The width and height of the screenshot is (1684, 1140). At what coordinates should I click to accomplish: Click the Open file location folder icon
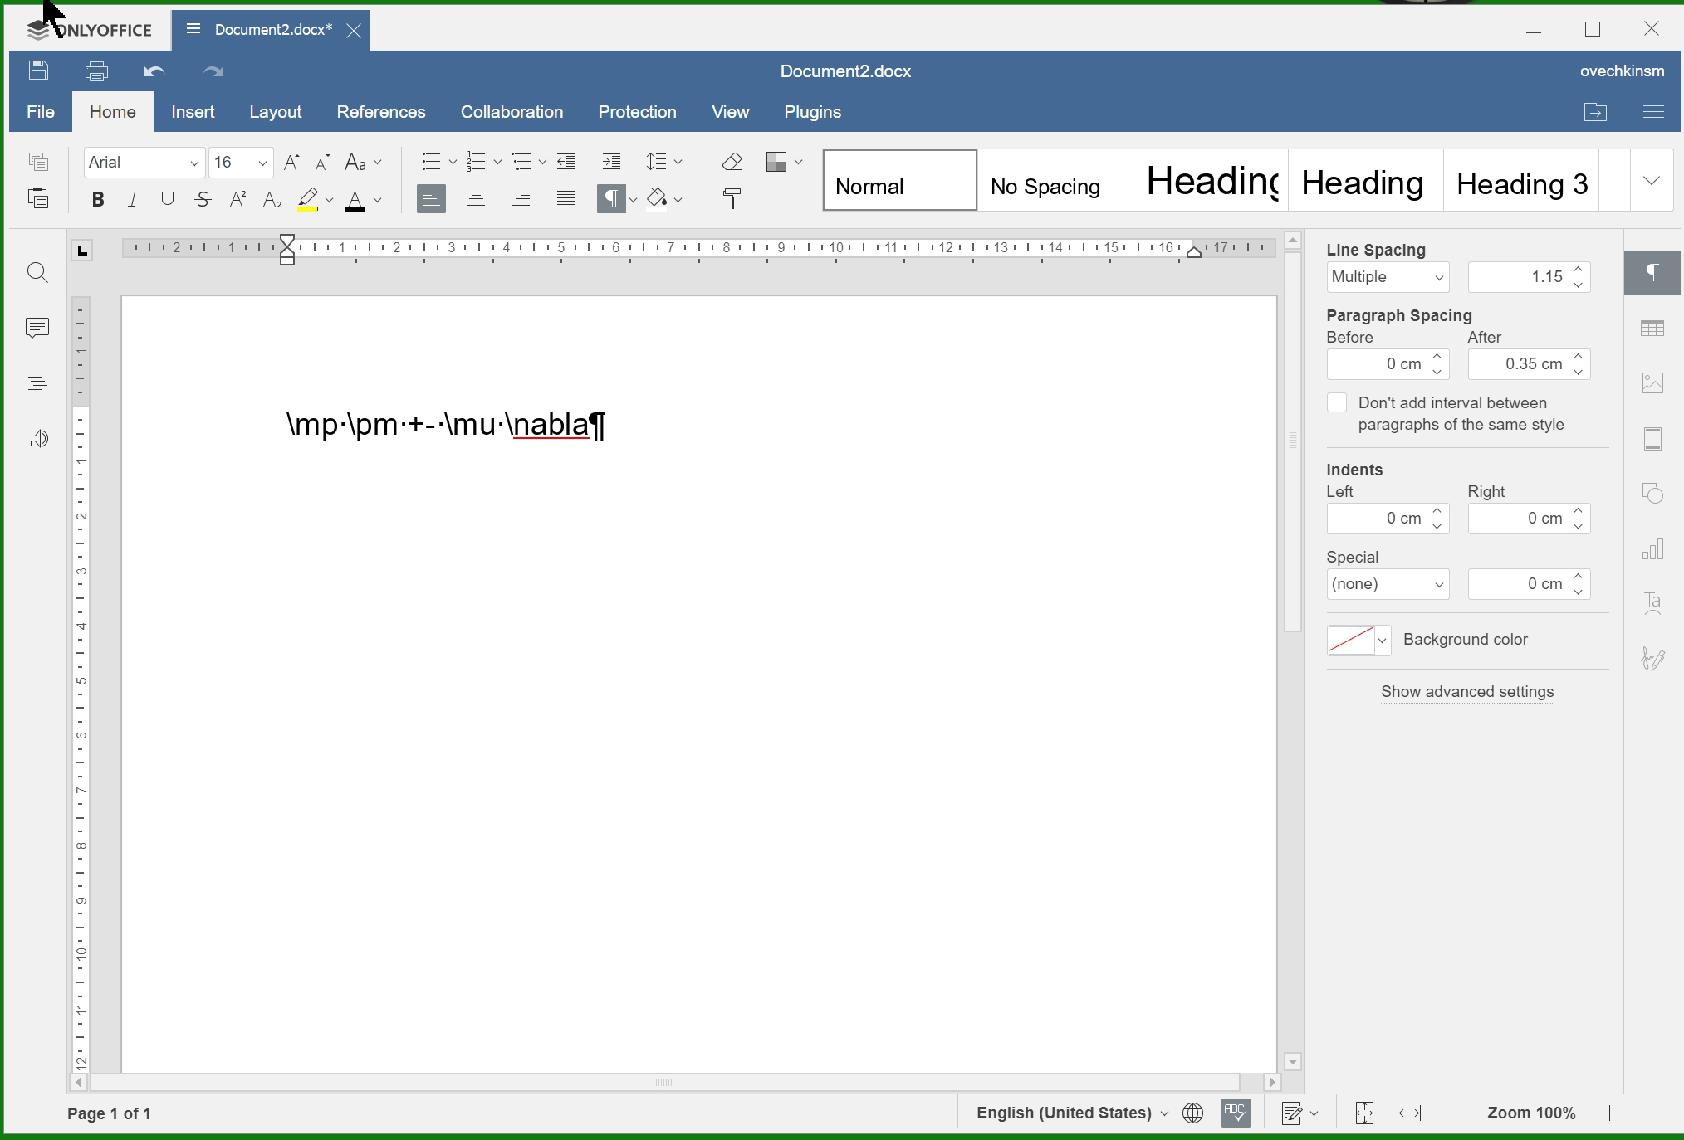click(1596, 112)
